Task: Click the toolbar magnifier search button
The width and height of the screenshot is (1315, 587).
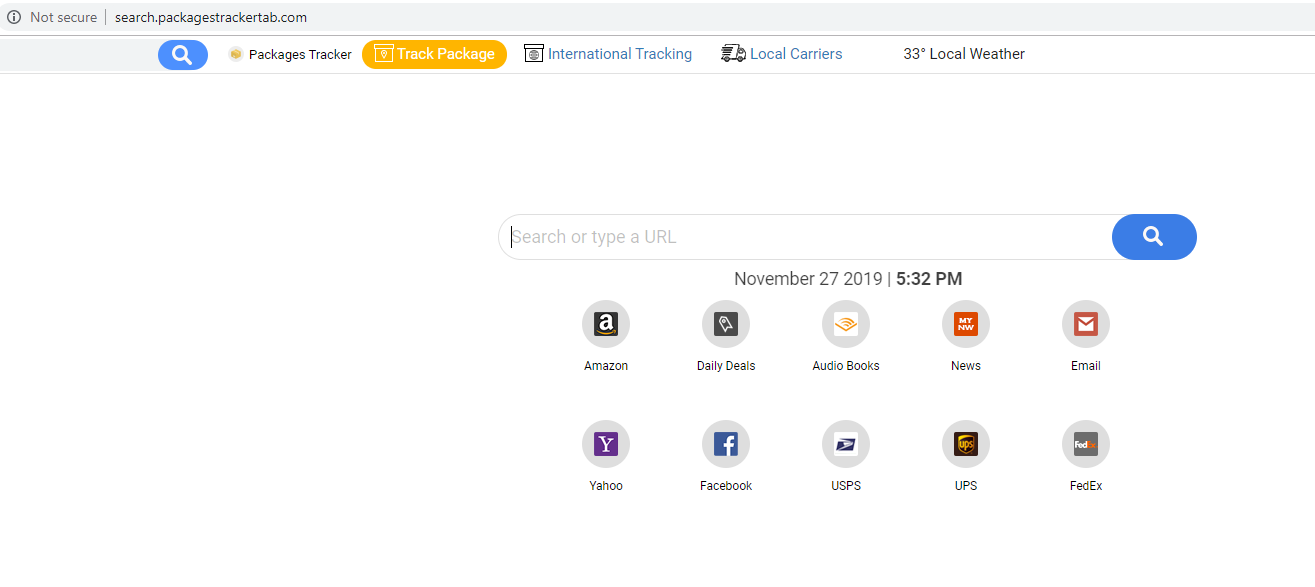Action: [182, 55]
